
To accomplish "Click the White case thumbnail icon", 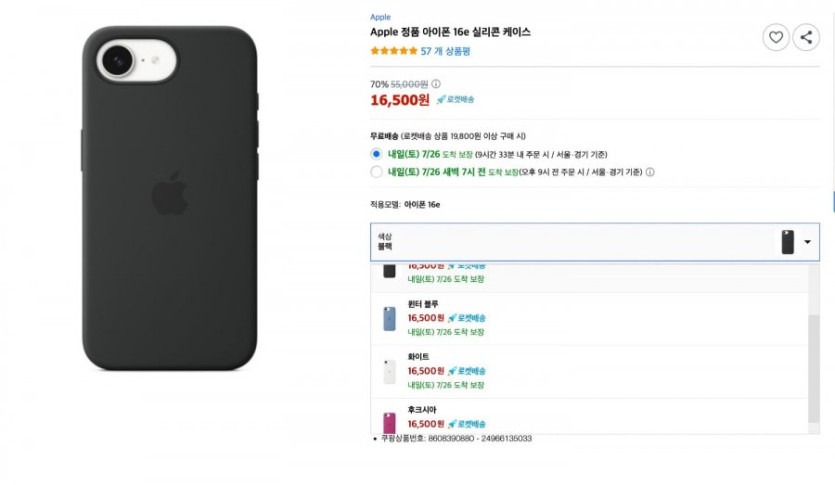I will 389,371.
